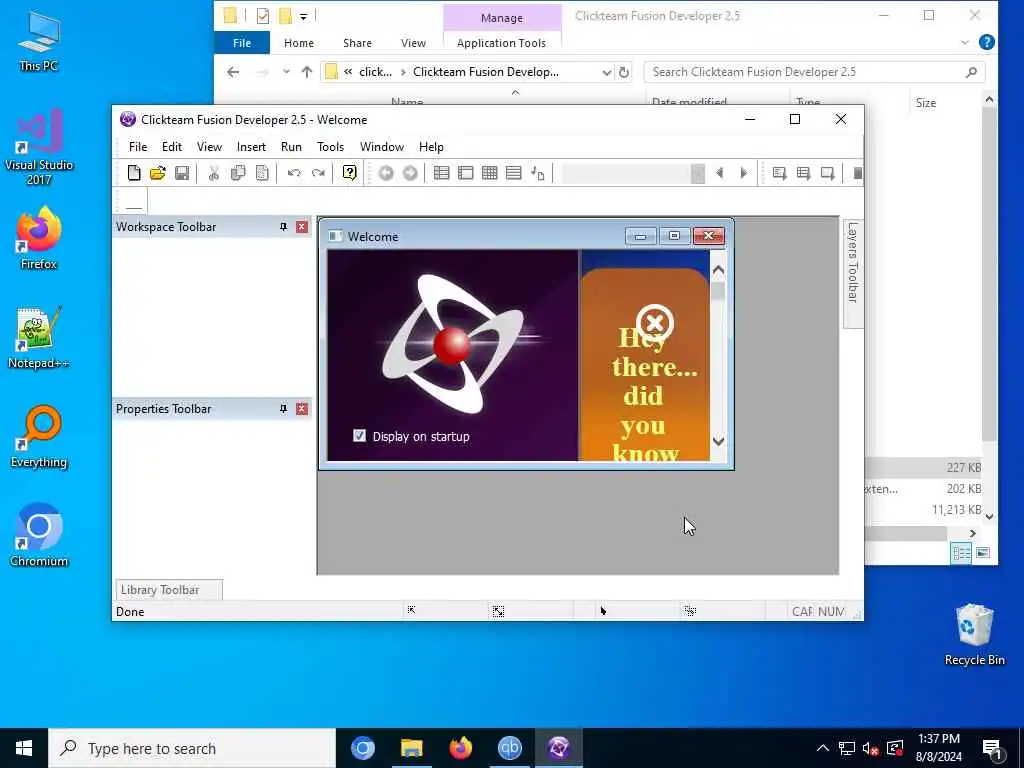
Task: Open the Event Editor grid icon
Action: 490,173
